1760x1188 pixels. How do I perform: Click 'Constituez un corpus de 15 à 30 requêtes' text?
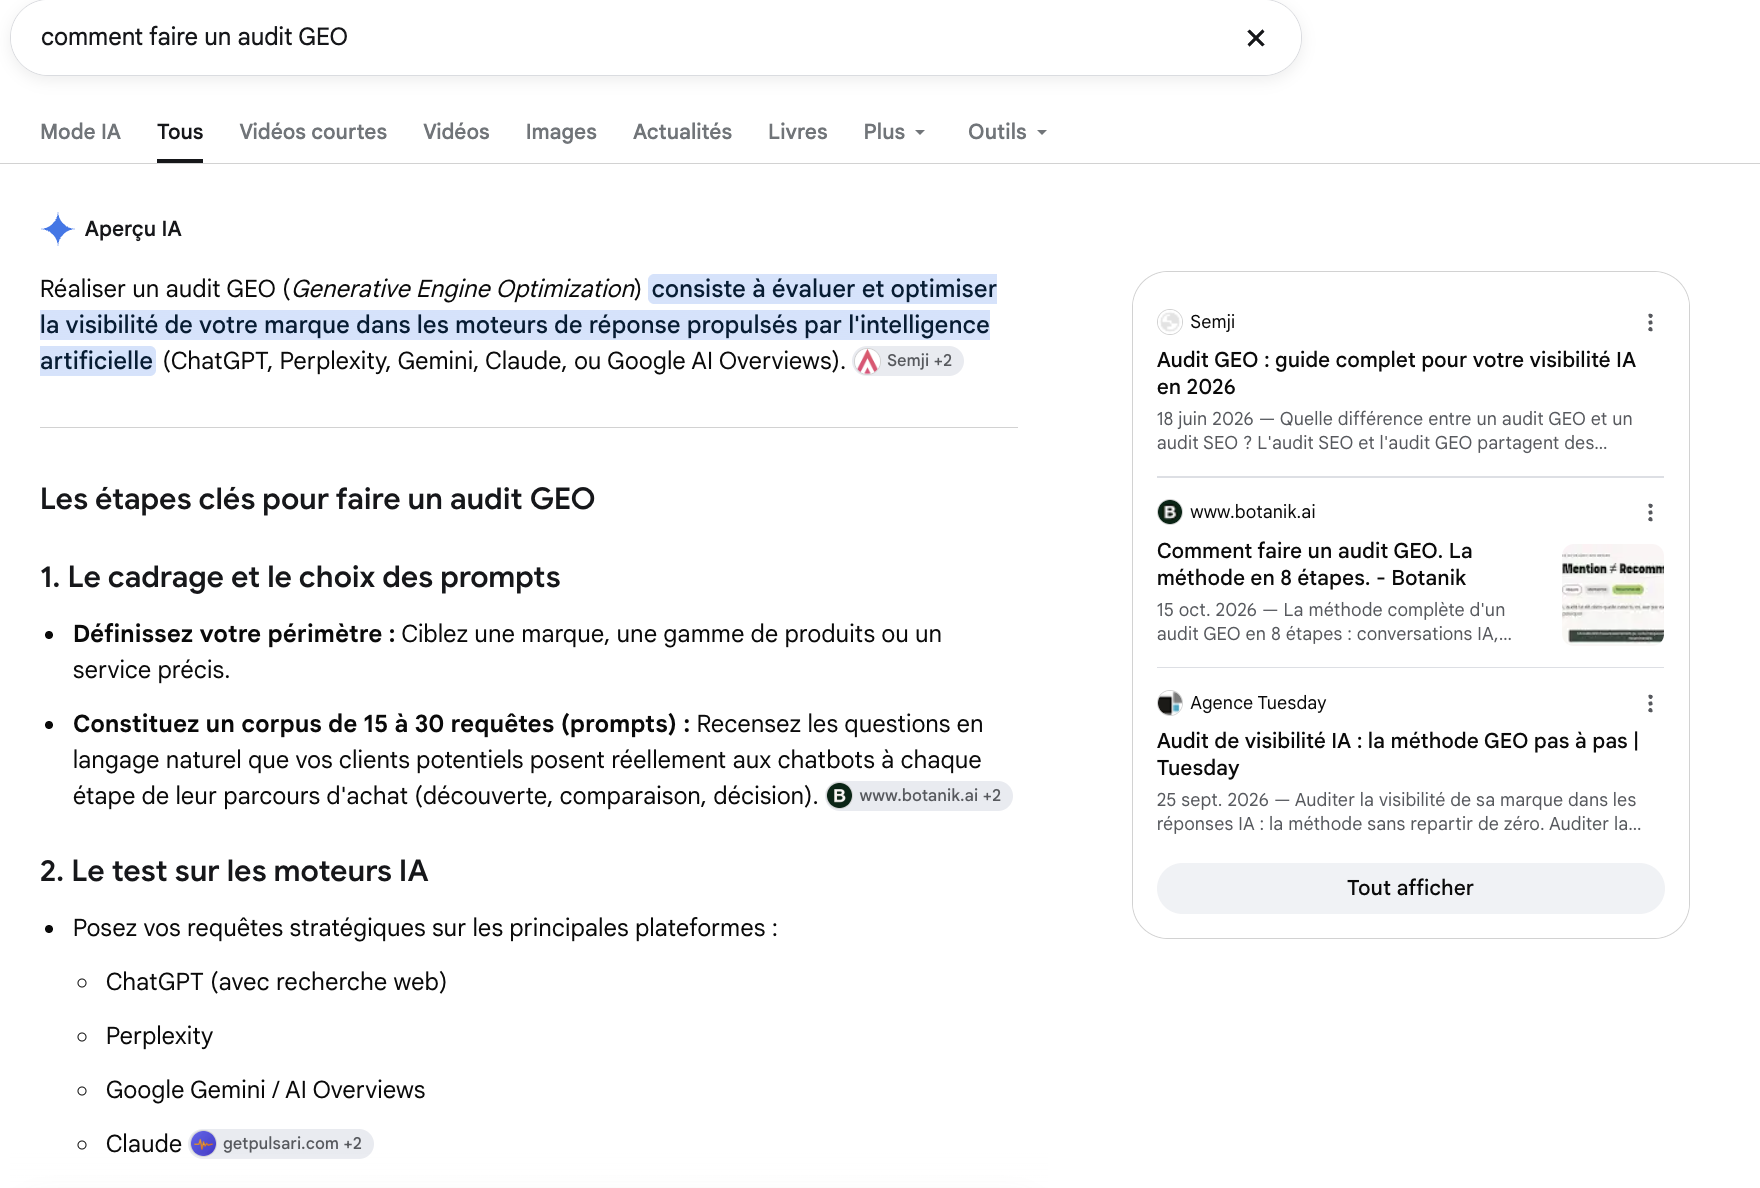coord(313,724)
